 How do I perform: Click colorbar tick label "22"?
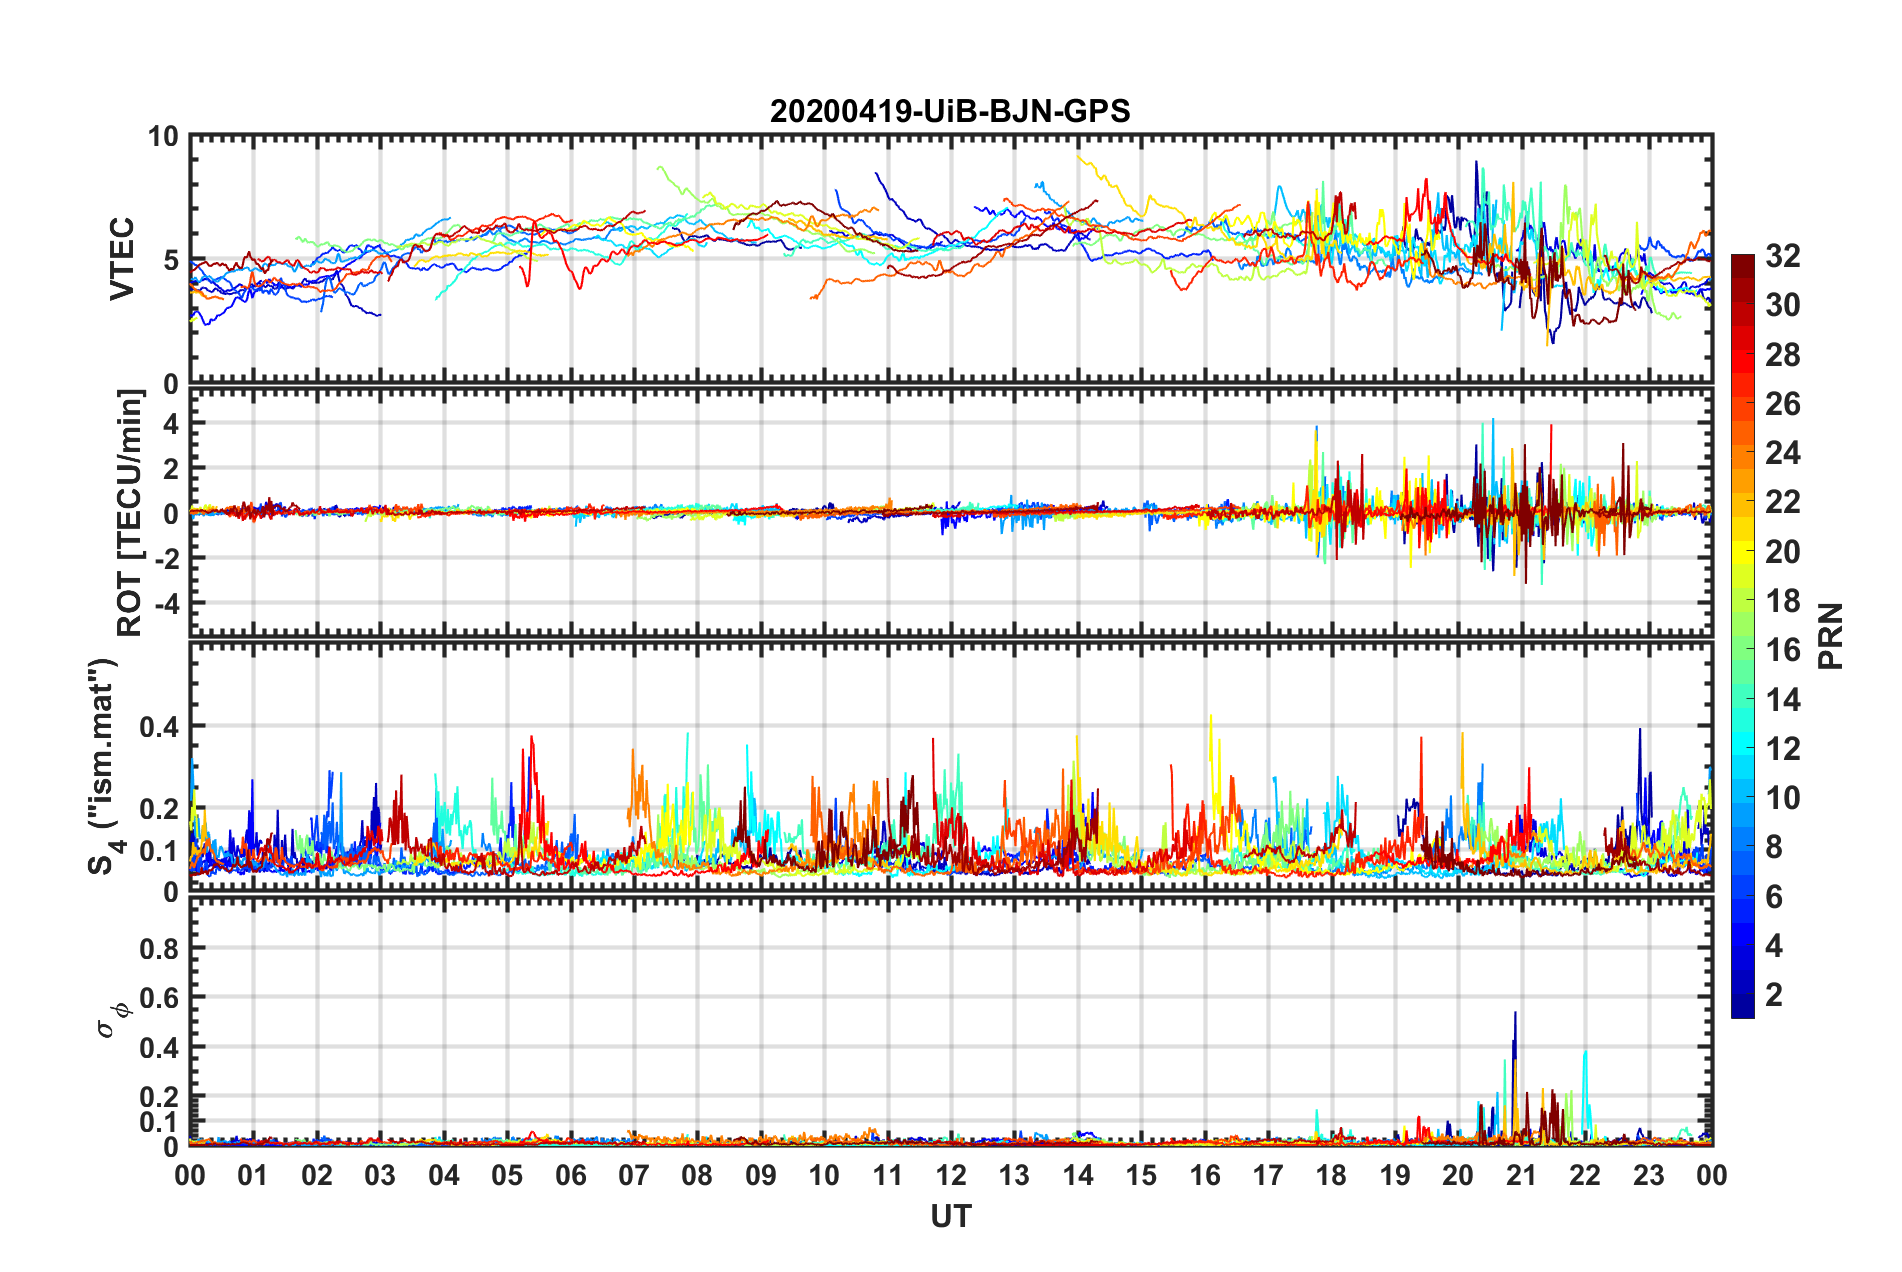pos(1782,502)
